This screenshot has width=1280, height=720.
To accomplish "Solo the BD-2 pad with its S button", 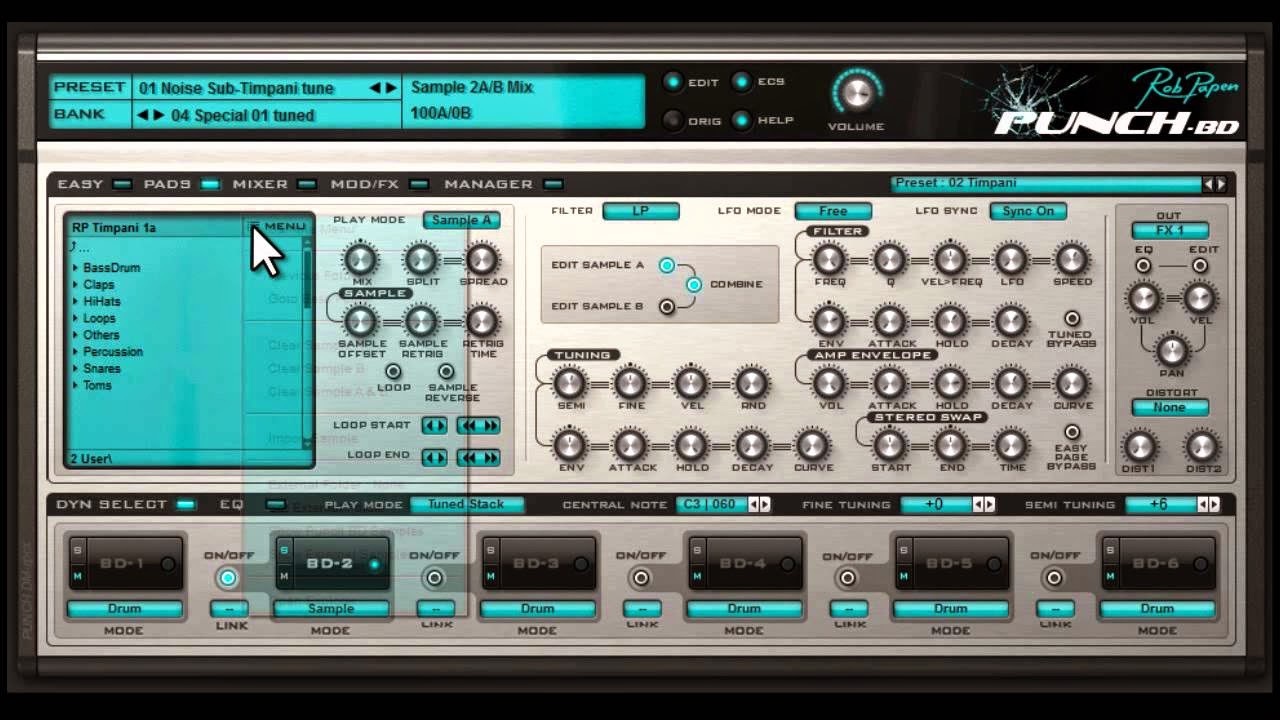I will (x=284, y=549).
